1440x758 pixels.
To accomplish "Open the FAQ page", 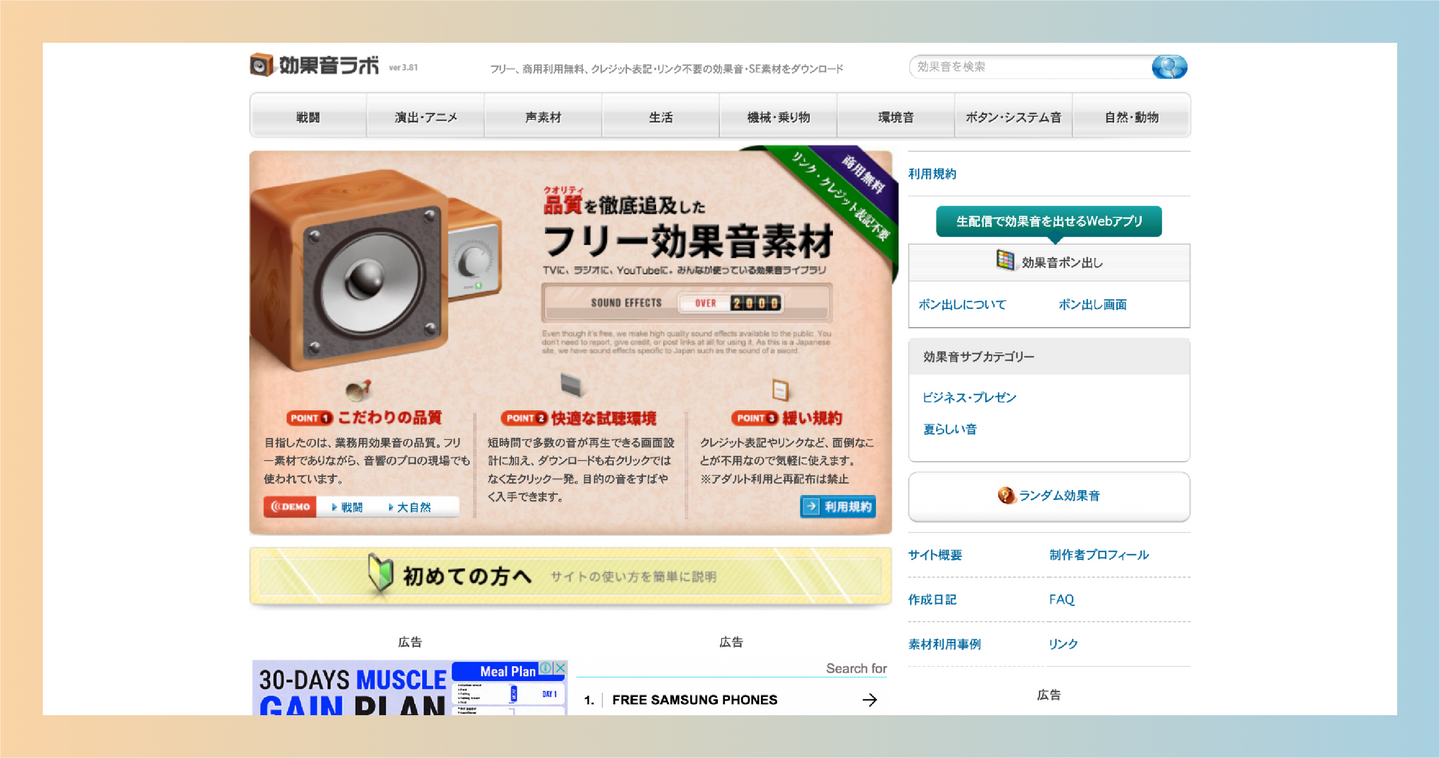I will point(1061,599).
